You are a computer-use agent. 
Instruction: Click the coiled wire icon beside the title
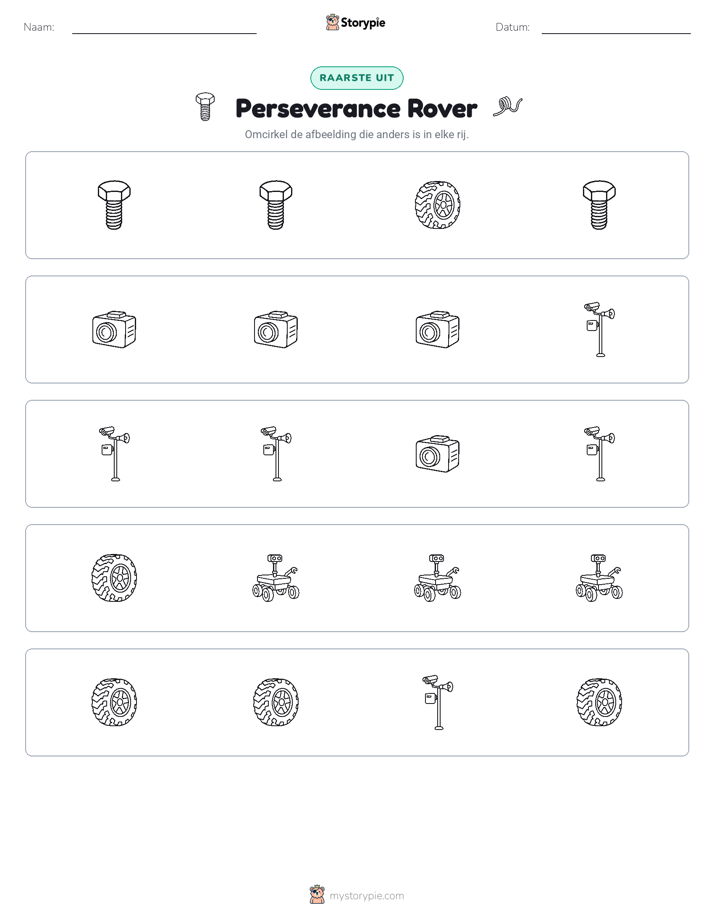[508, 107]
